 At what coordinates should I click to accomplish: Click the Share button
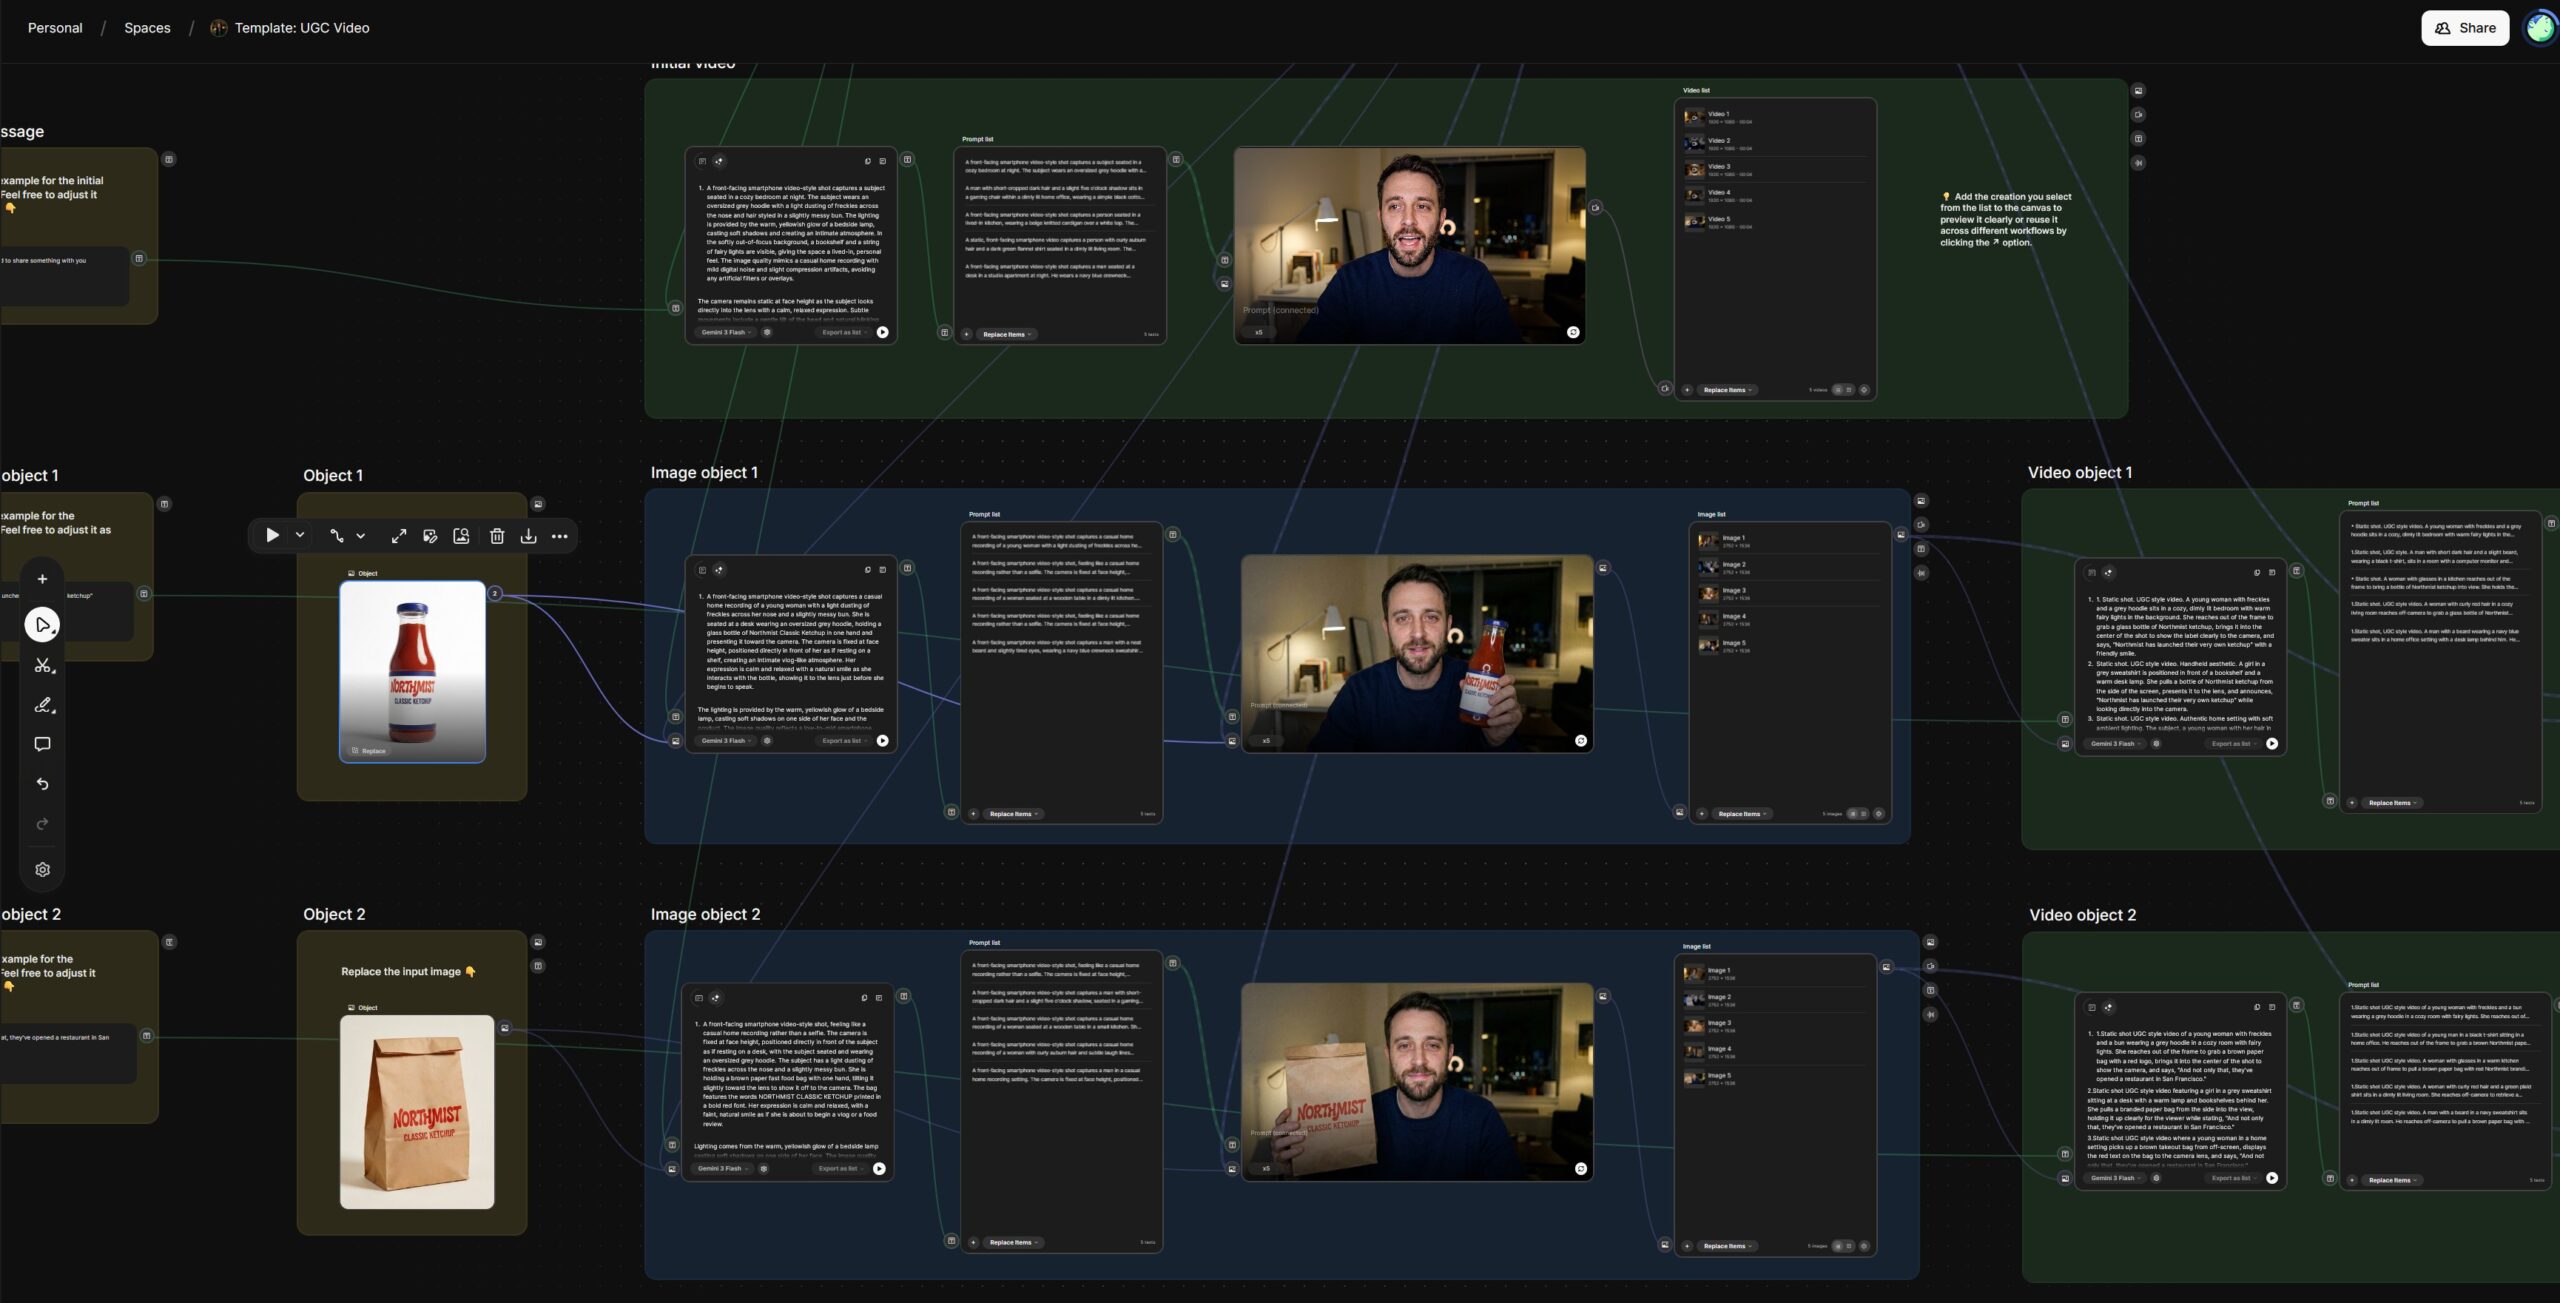[x=2465, y=28]
